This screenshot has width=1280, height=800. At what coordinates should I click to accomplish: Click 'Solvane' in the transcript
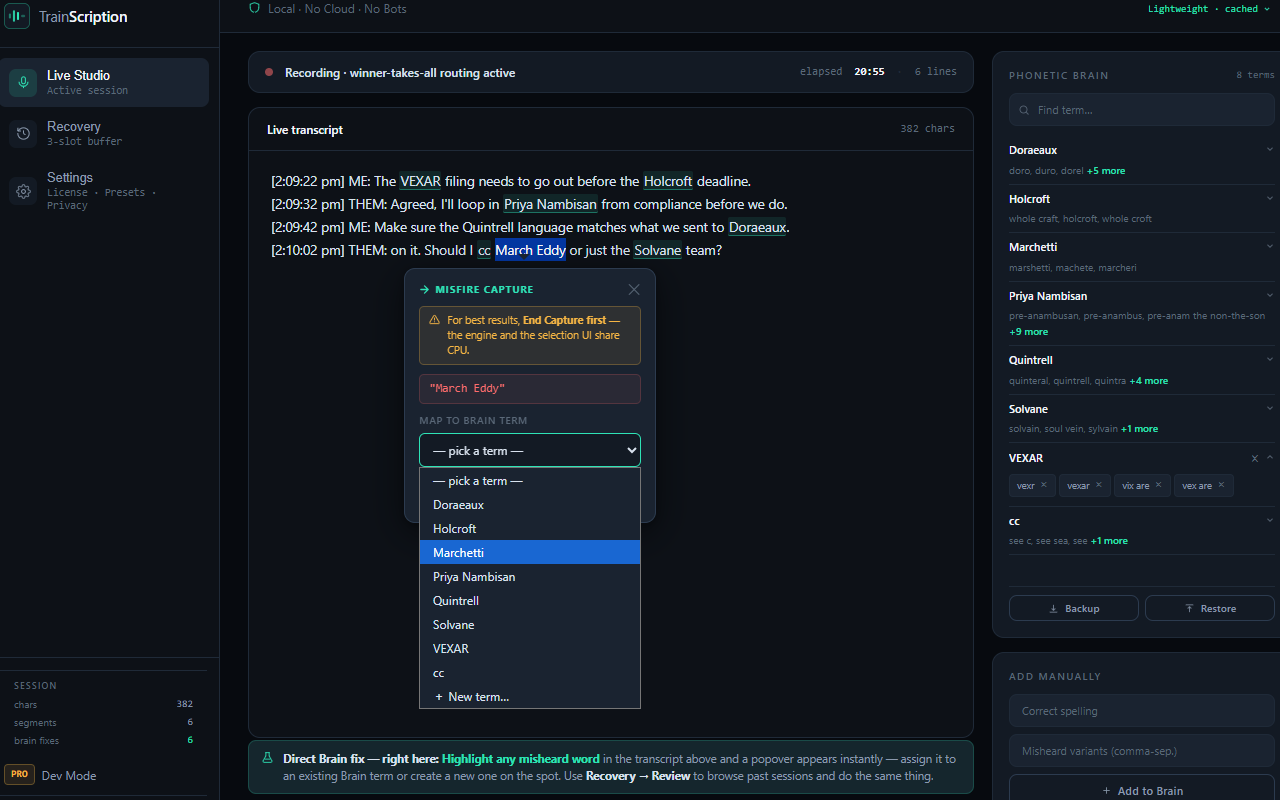coord(658,250)
